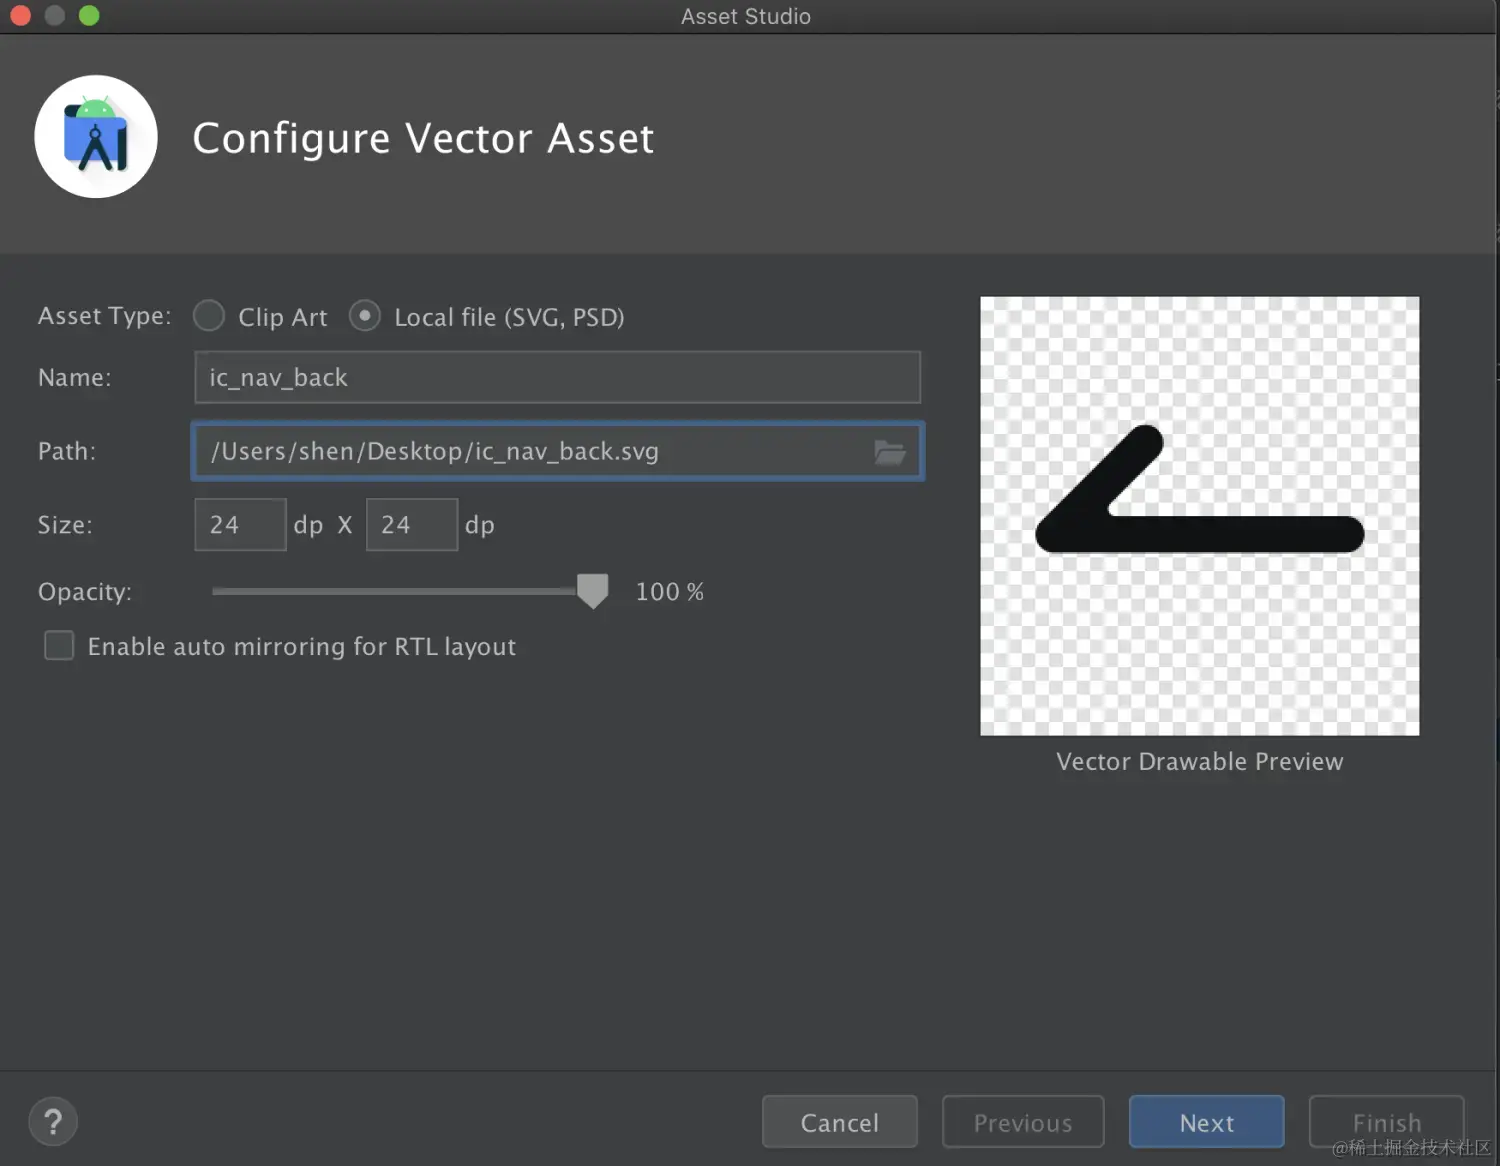Click the Previous button

[x=1023, y=1122]
